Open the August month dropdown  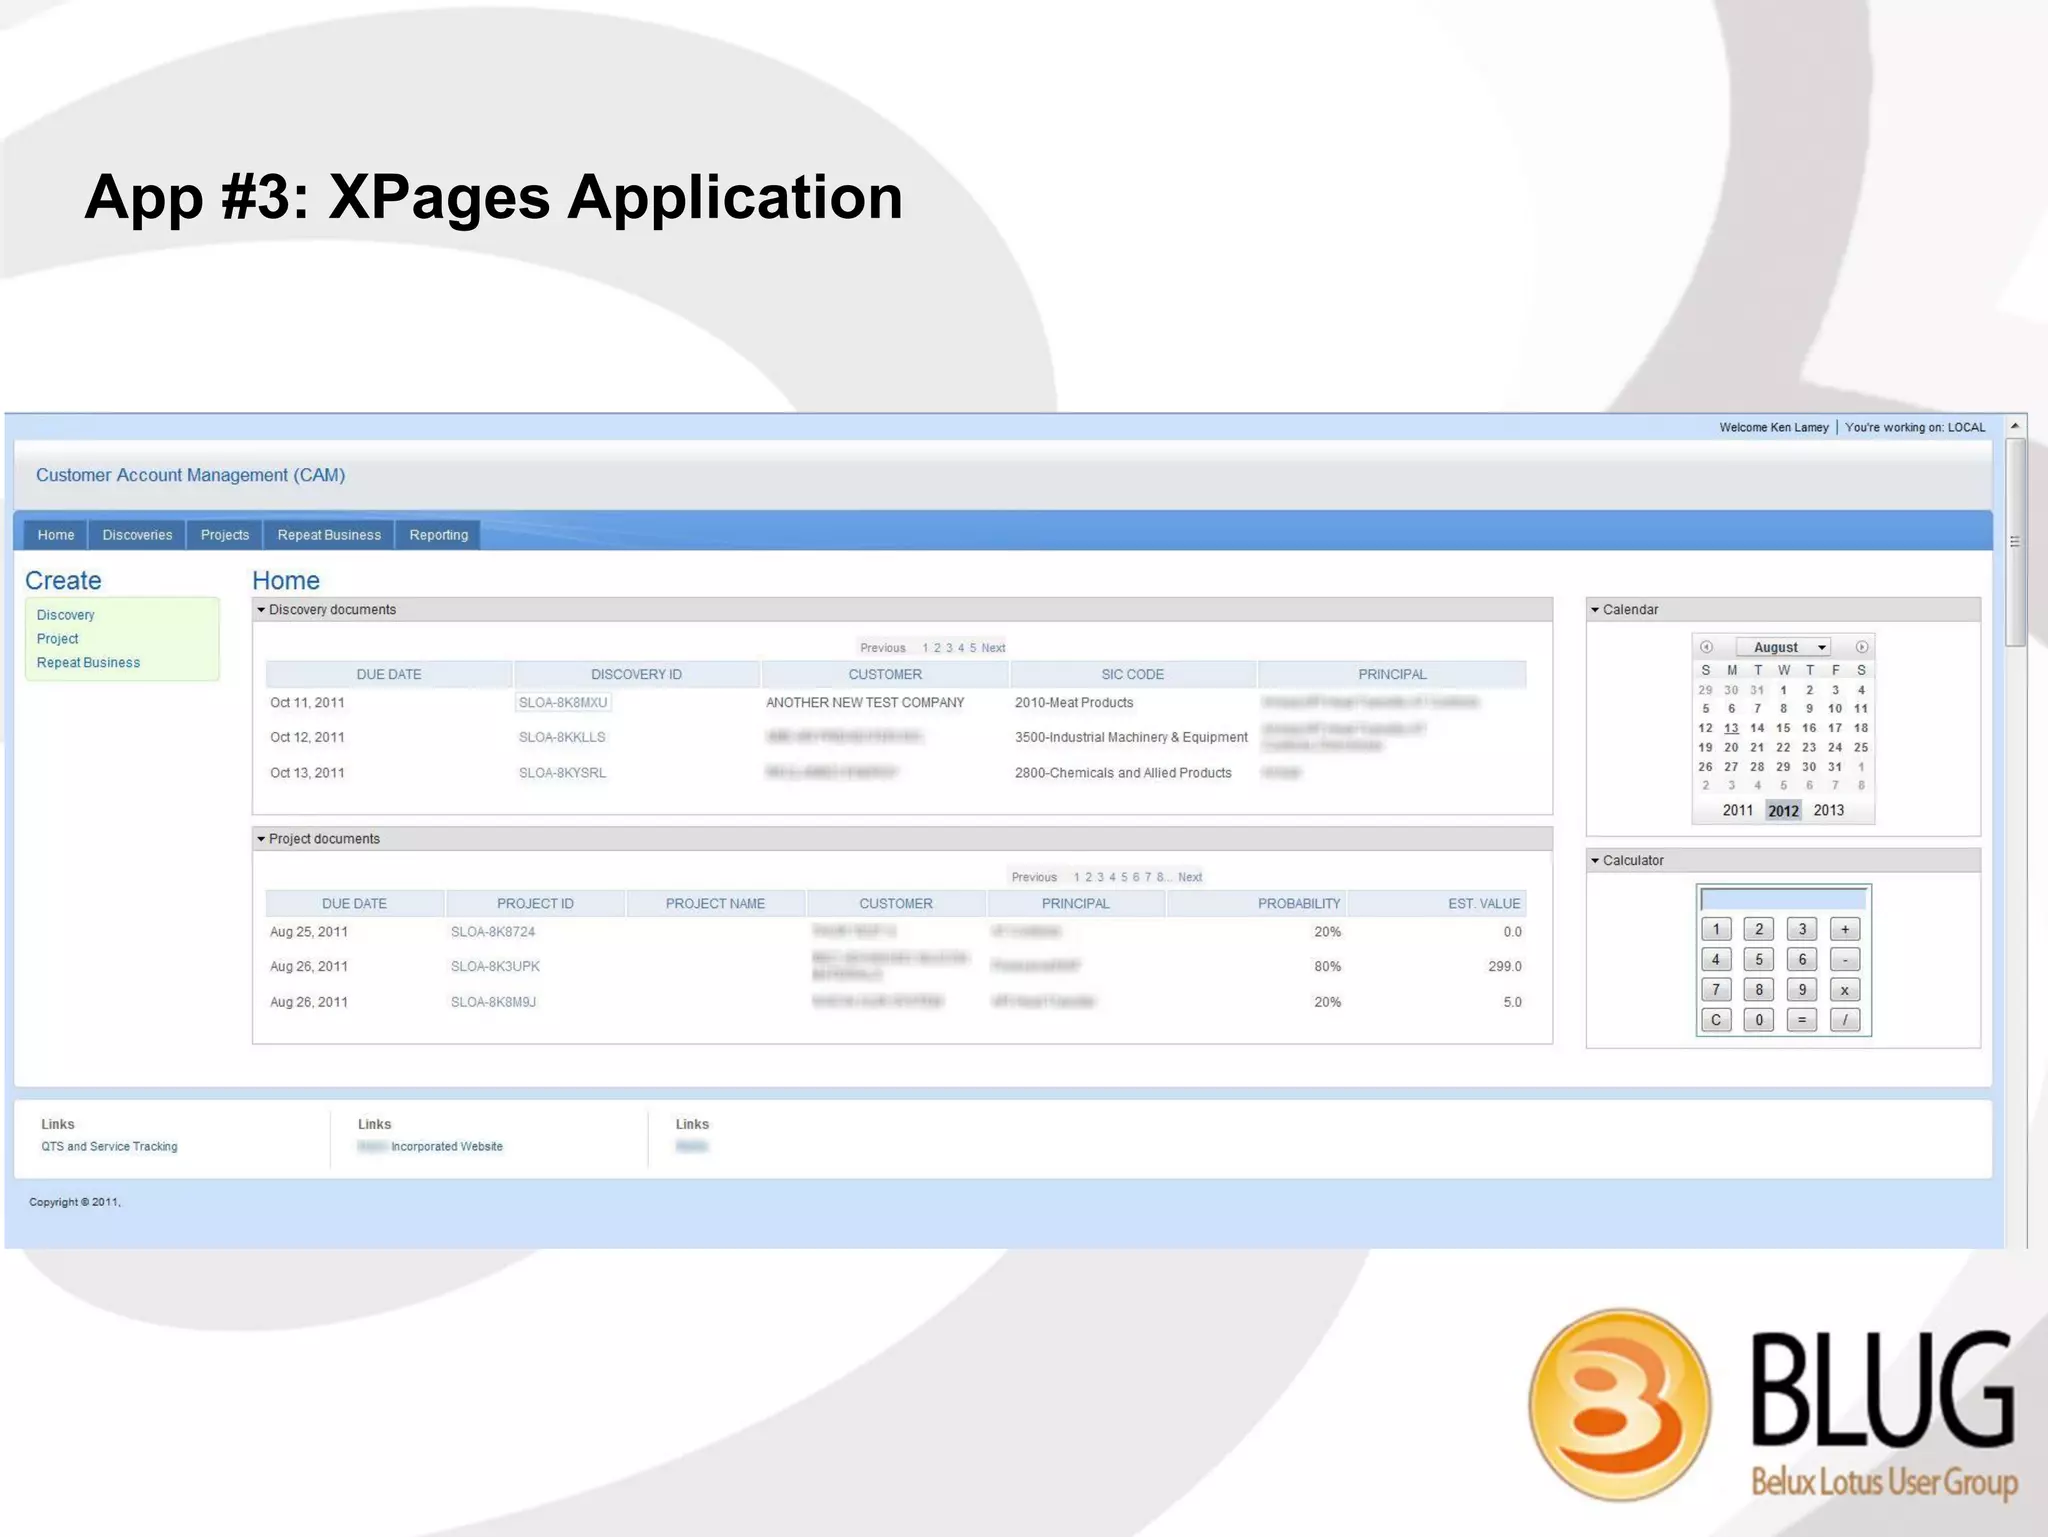1783,647
